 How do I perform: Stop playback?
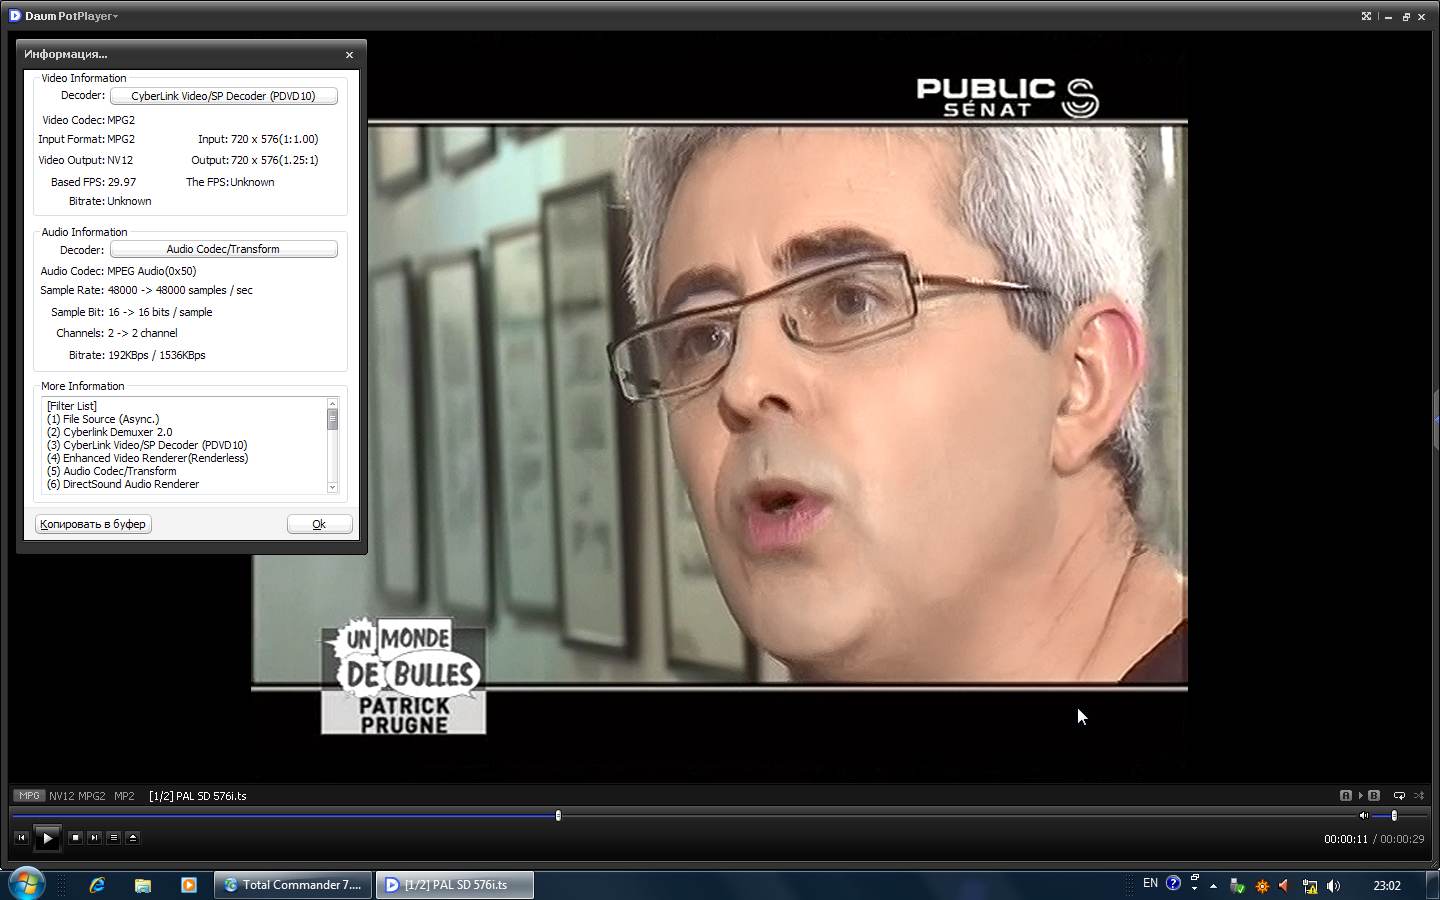pyautogui.click(x=75, y=838)
